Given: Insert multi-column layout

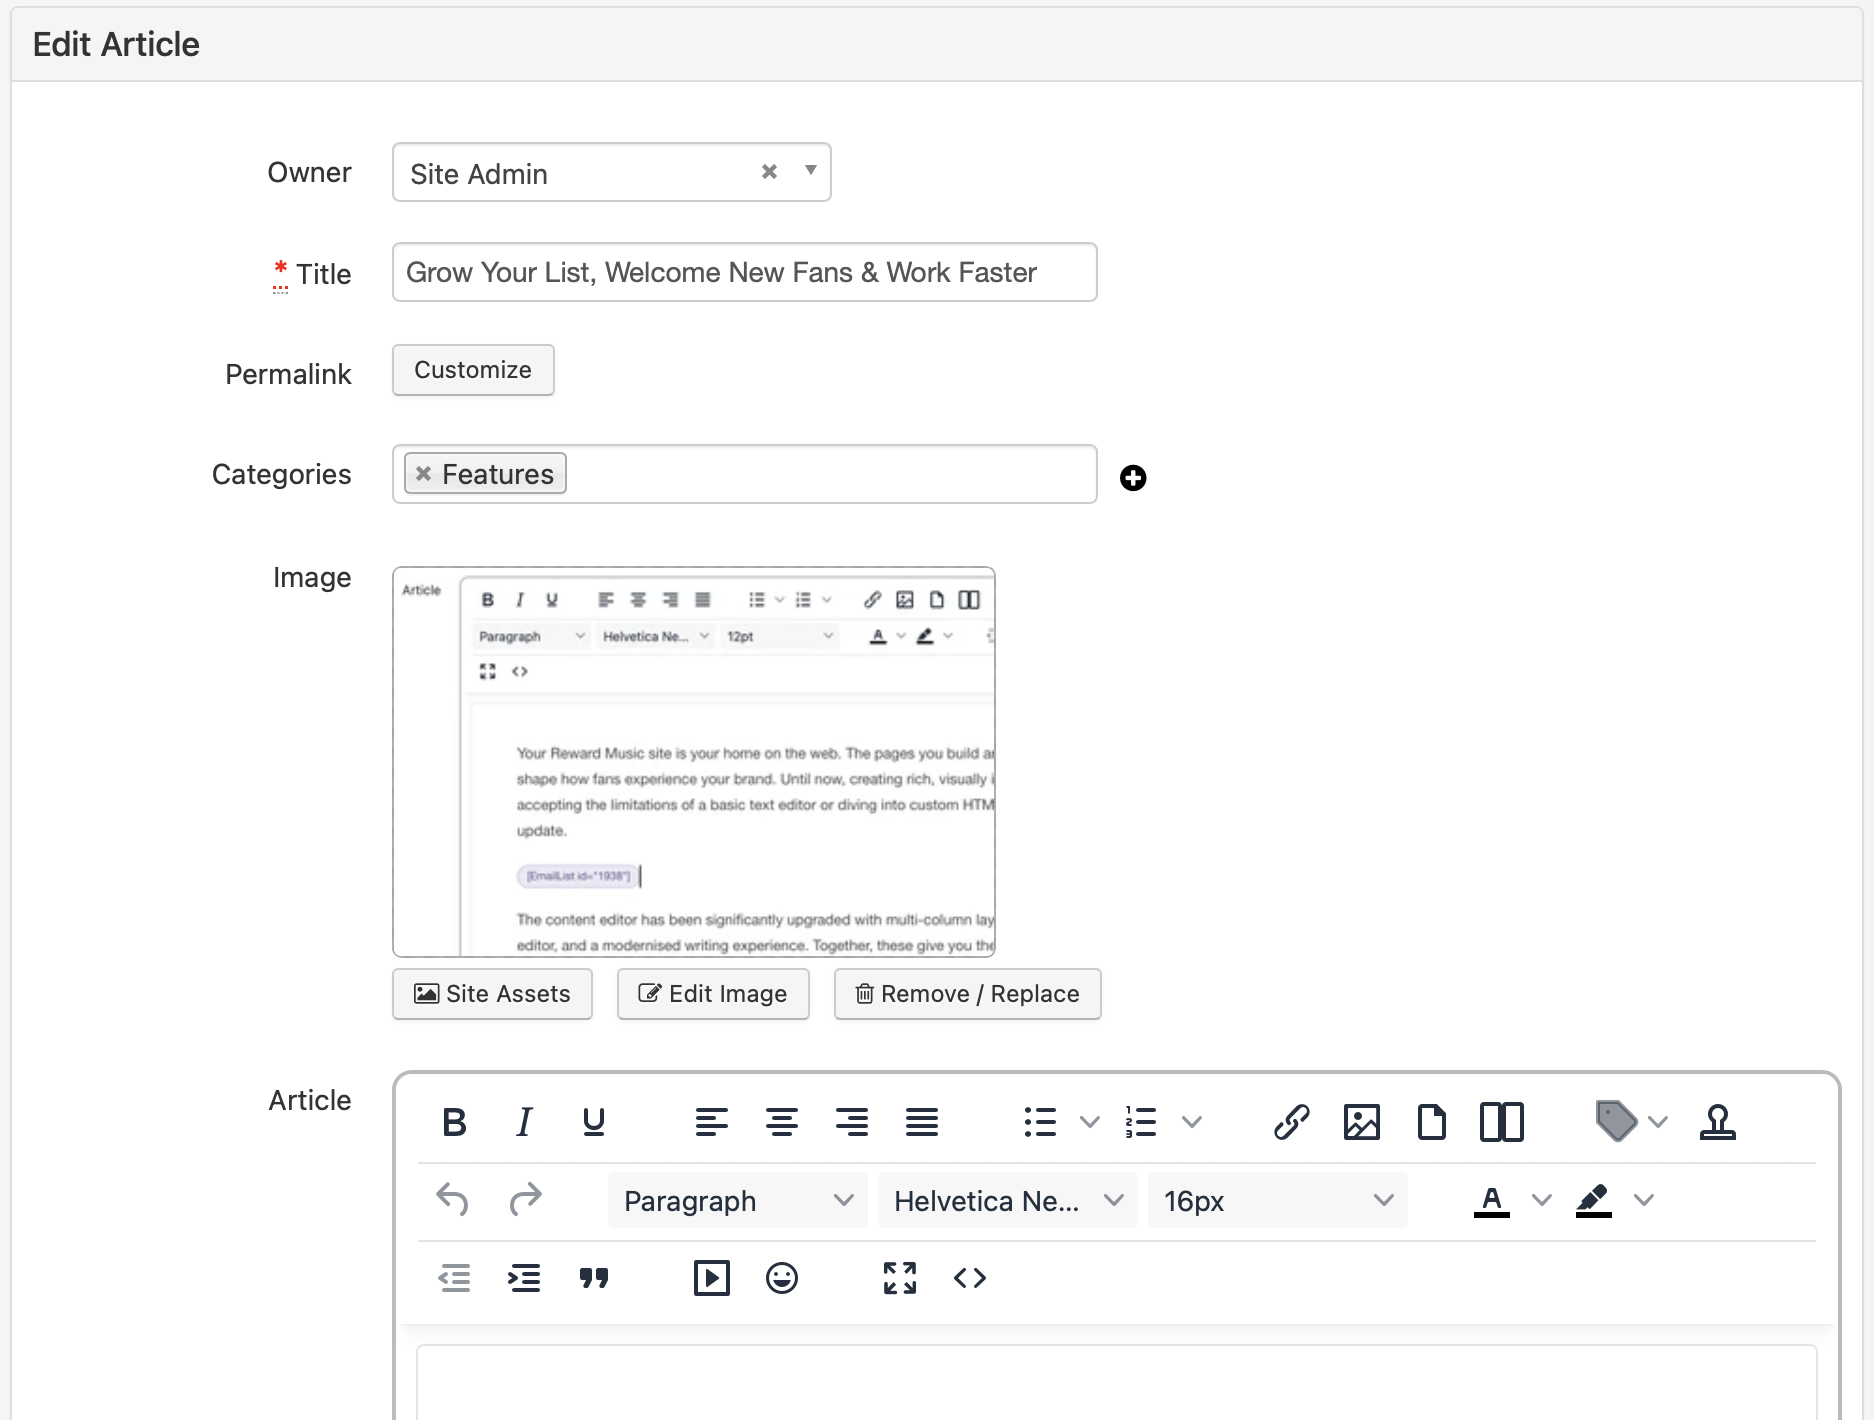Looking at the screenshot, I should click(1502, 1122).
